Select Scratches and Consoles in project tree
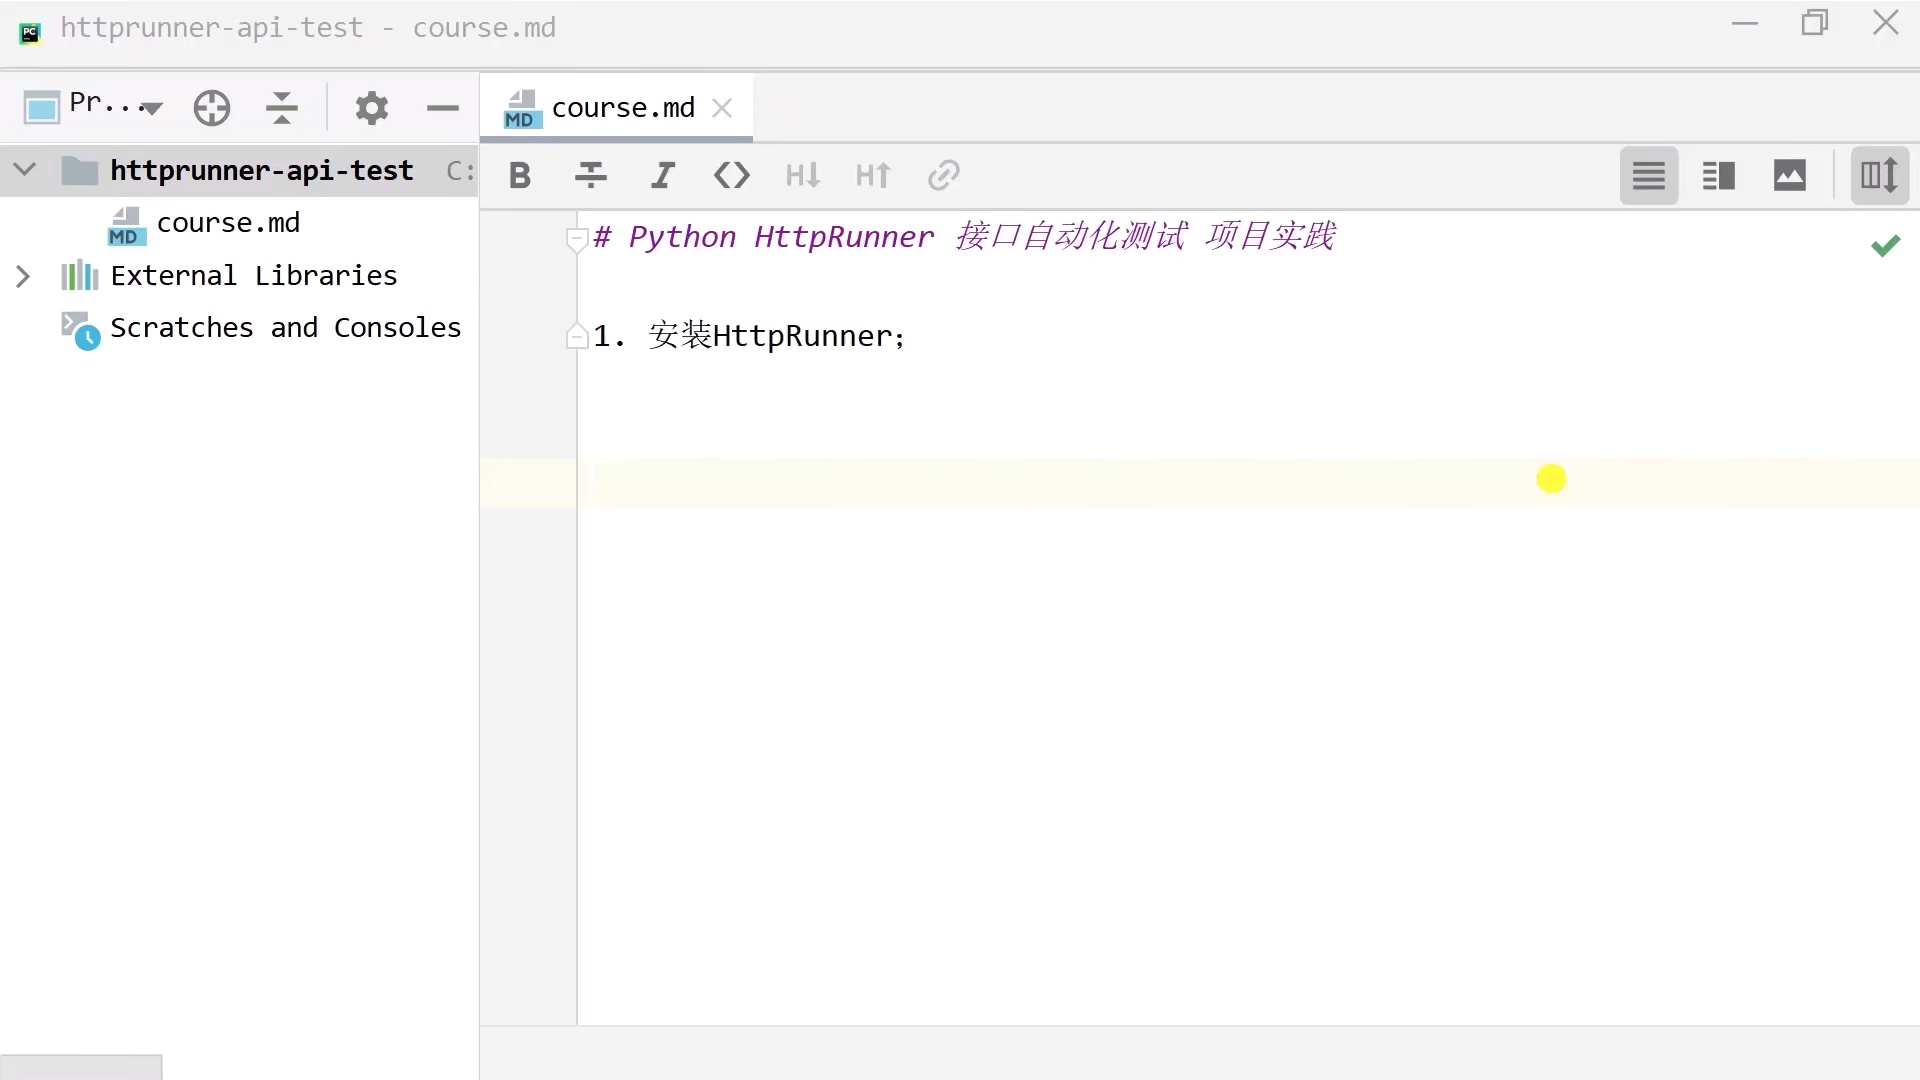The image size is (1920, 1080). [x=287, y=328]
